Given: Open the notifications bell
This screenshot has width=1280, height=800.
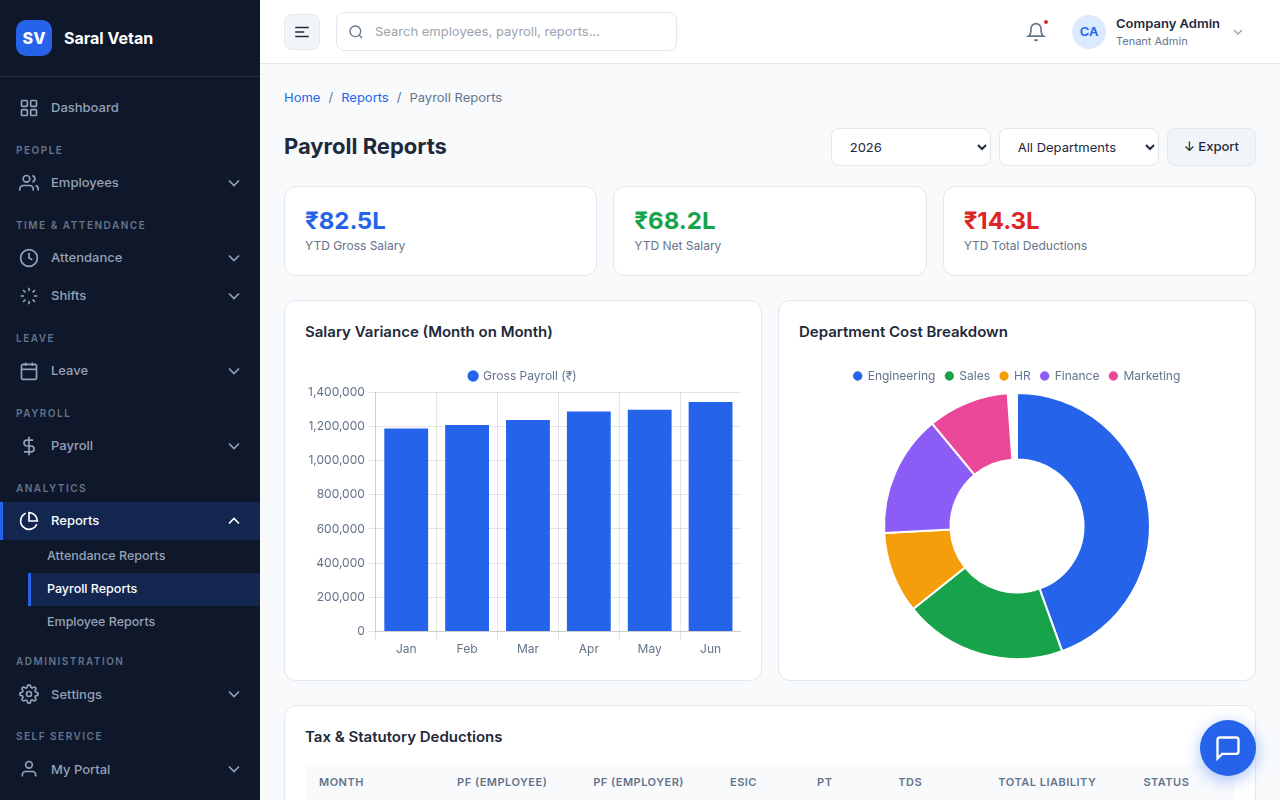Looking at the screenshot, I should point(1036,32).
